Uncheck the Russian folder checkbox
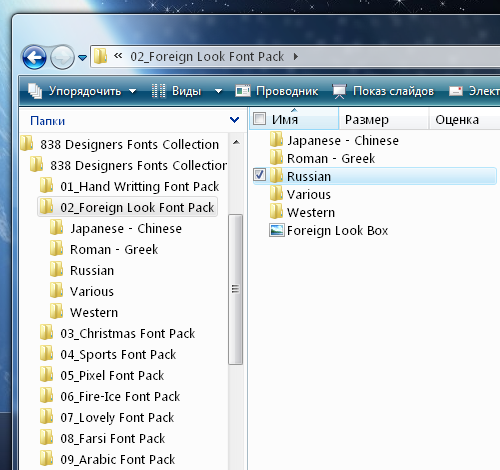 coord(259,175)
